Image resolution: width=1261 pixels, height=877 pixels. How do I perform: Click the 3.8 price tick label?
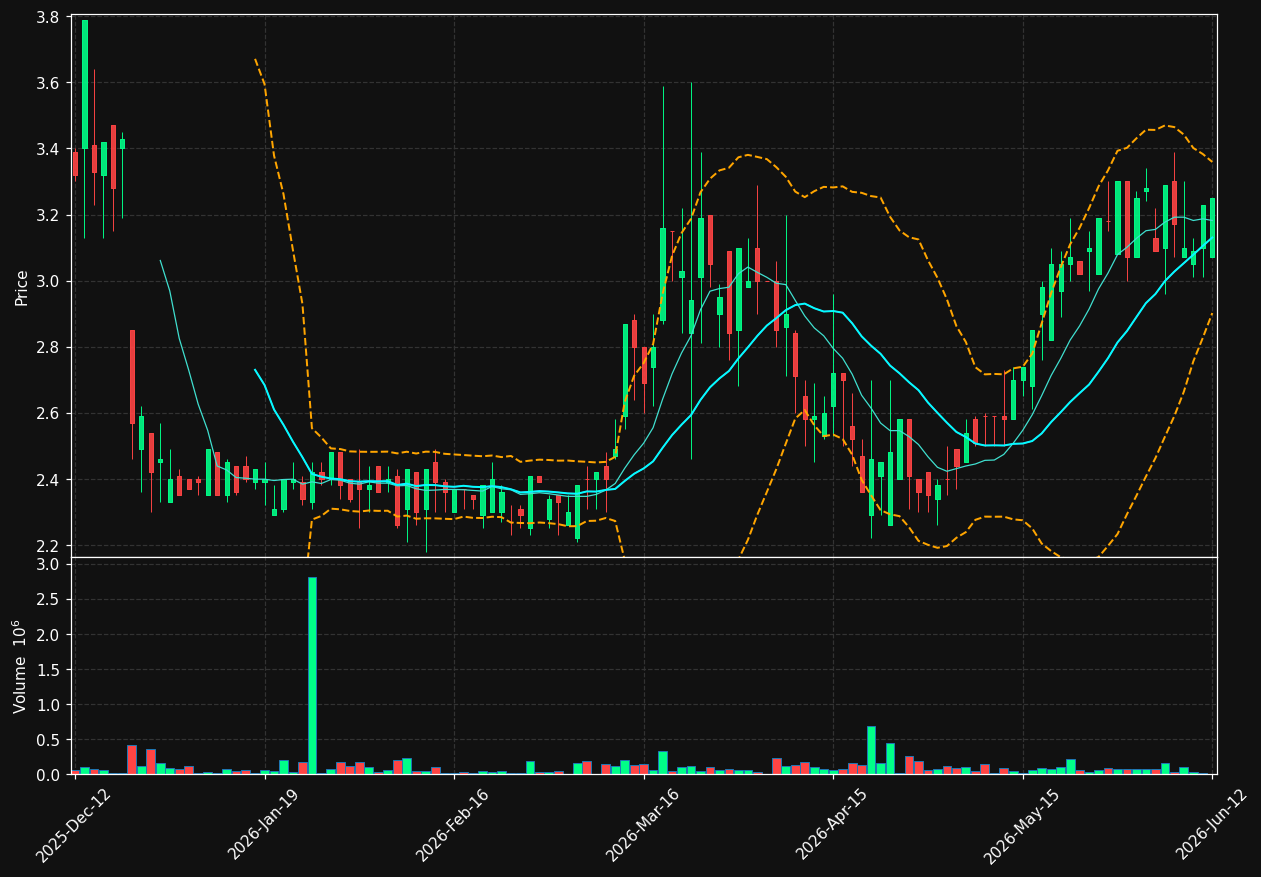pos(50,17)
